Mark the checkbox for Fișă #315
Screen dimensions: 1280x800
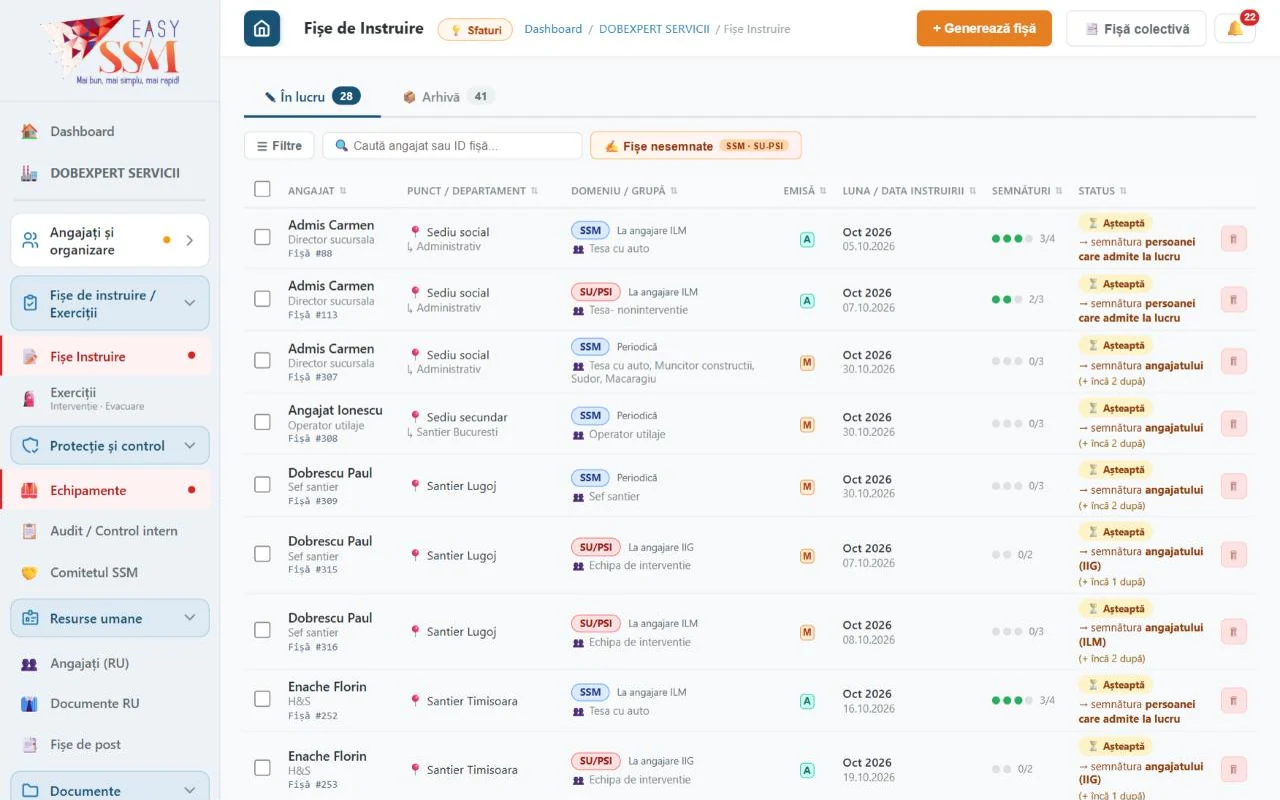262,553
